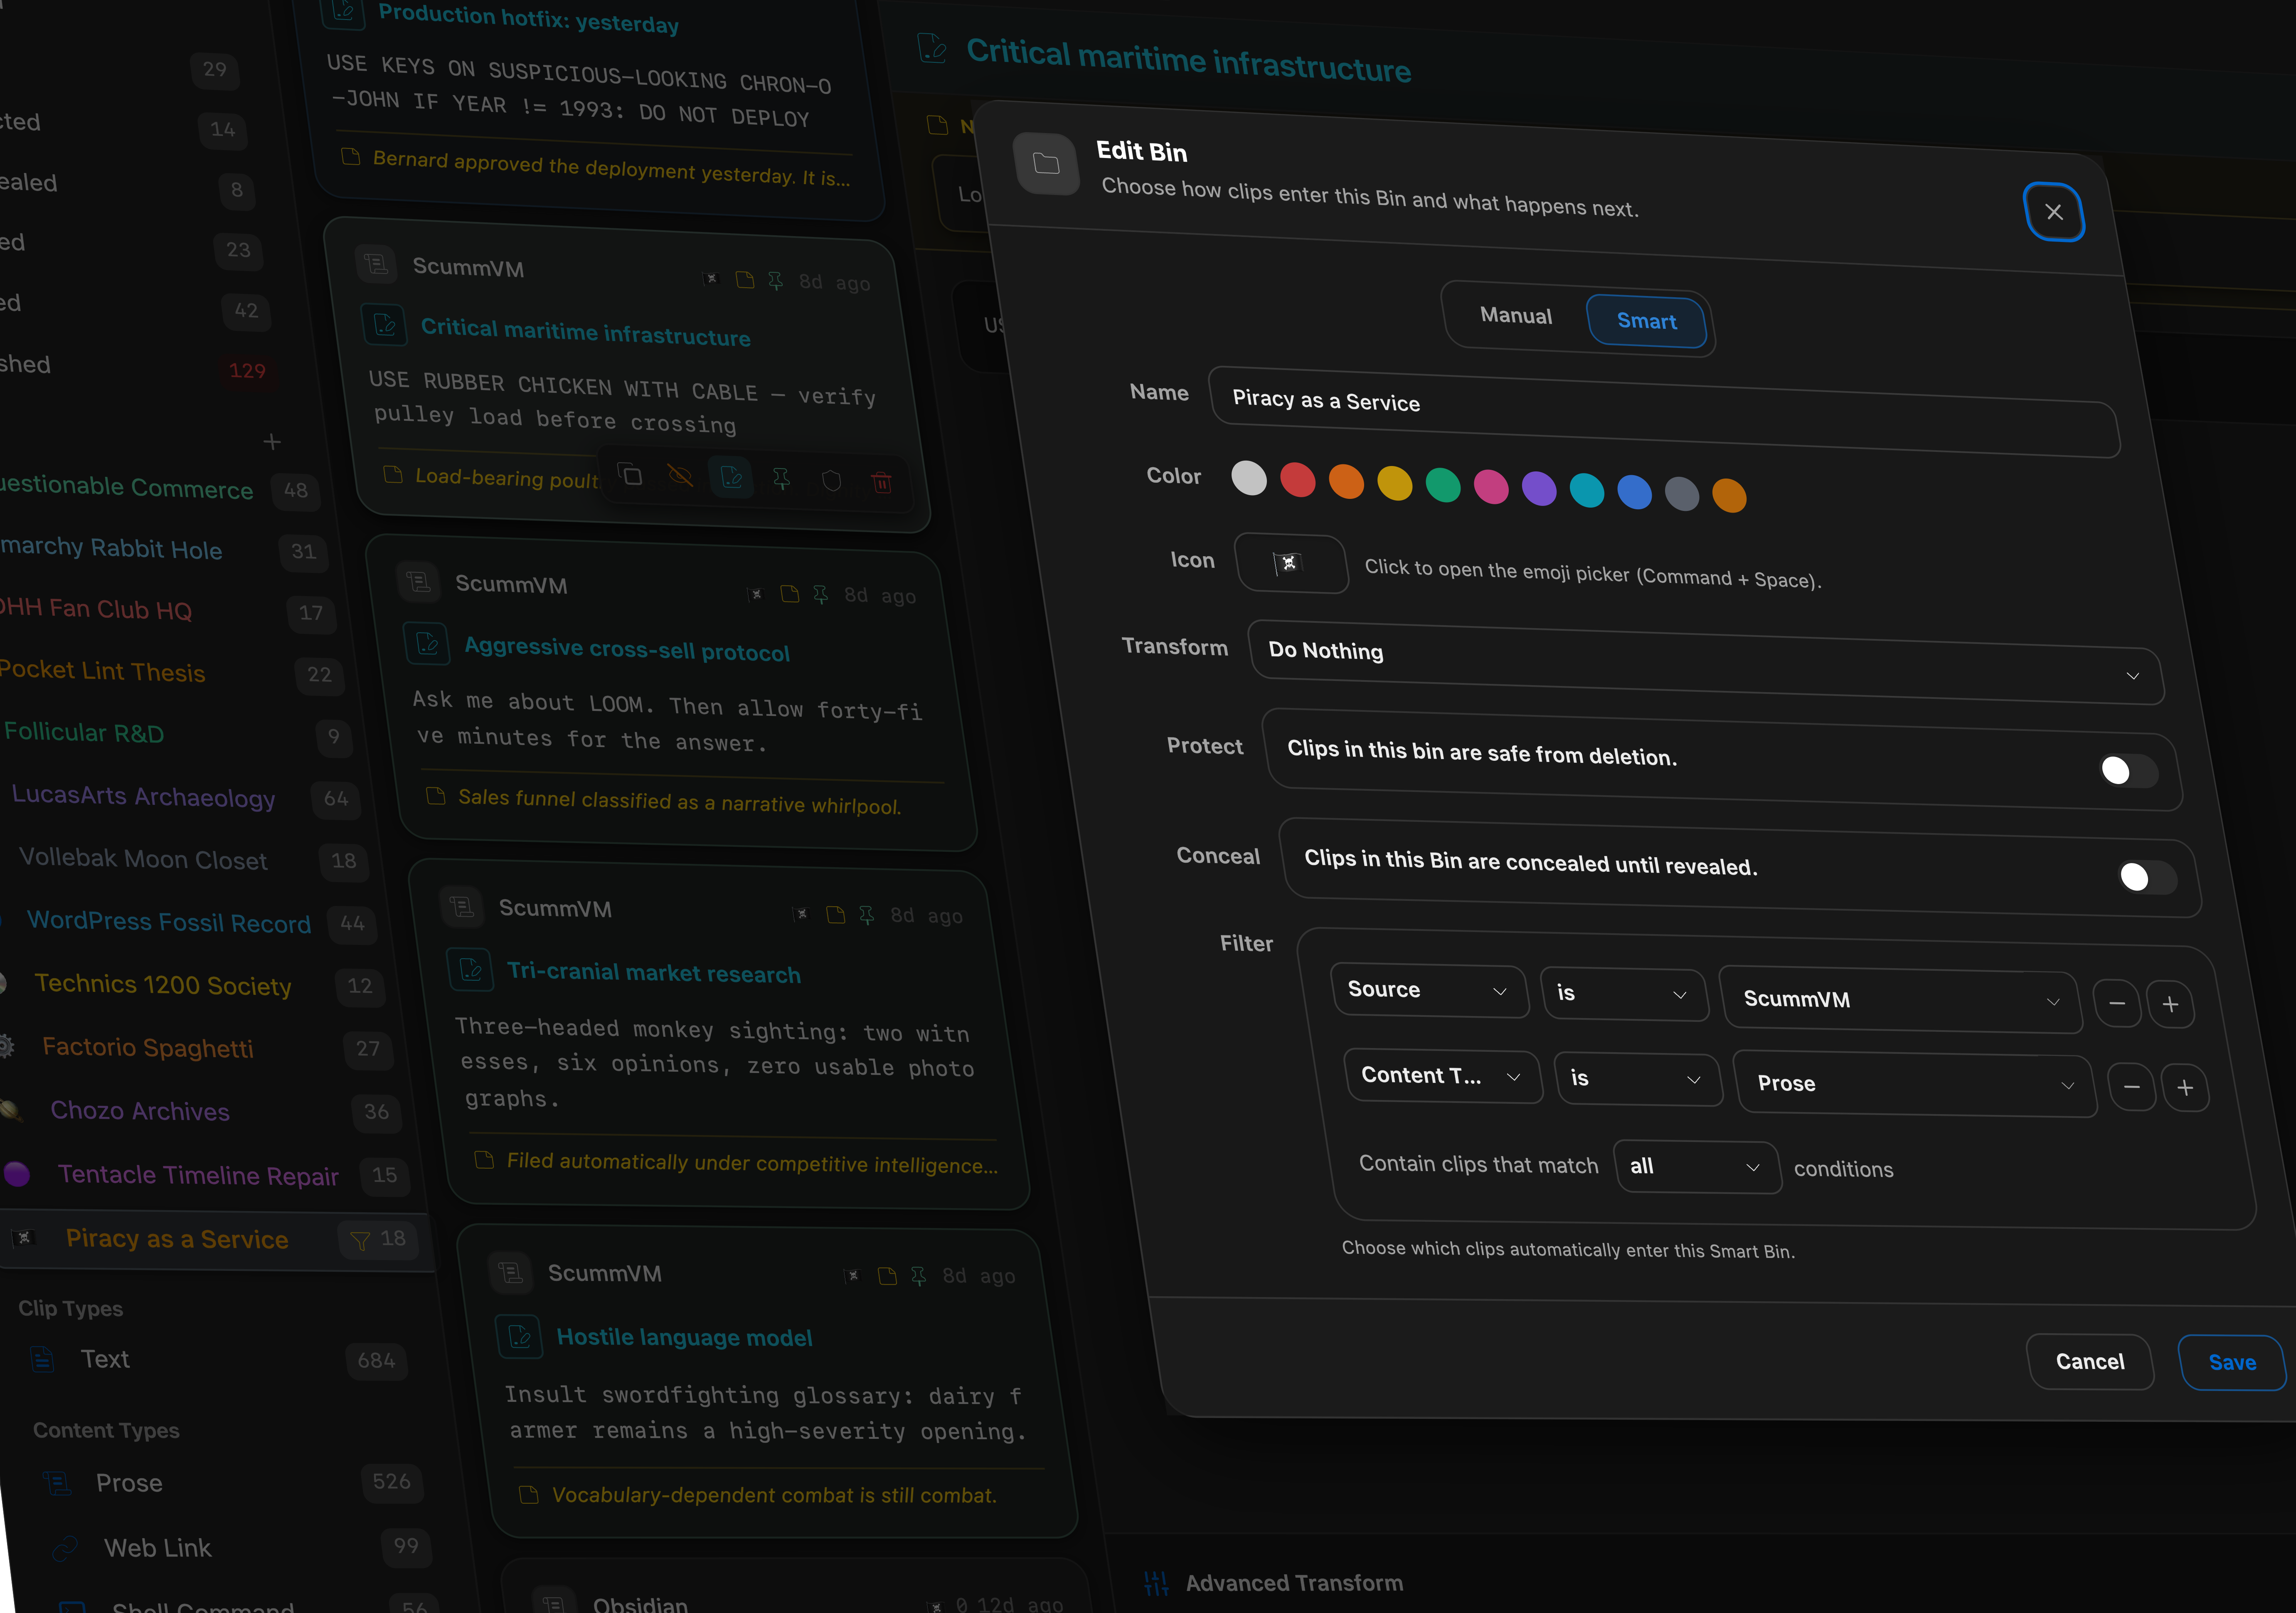
Task: Click the red trash icon on clip toolbar
Action: pos(882,483)
